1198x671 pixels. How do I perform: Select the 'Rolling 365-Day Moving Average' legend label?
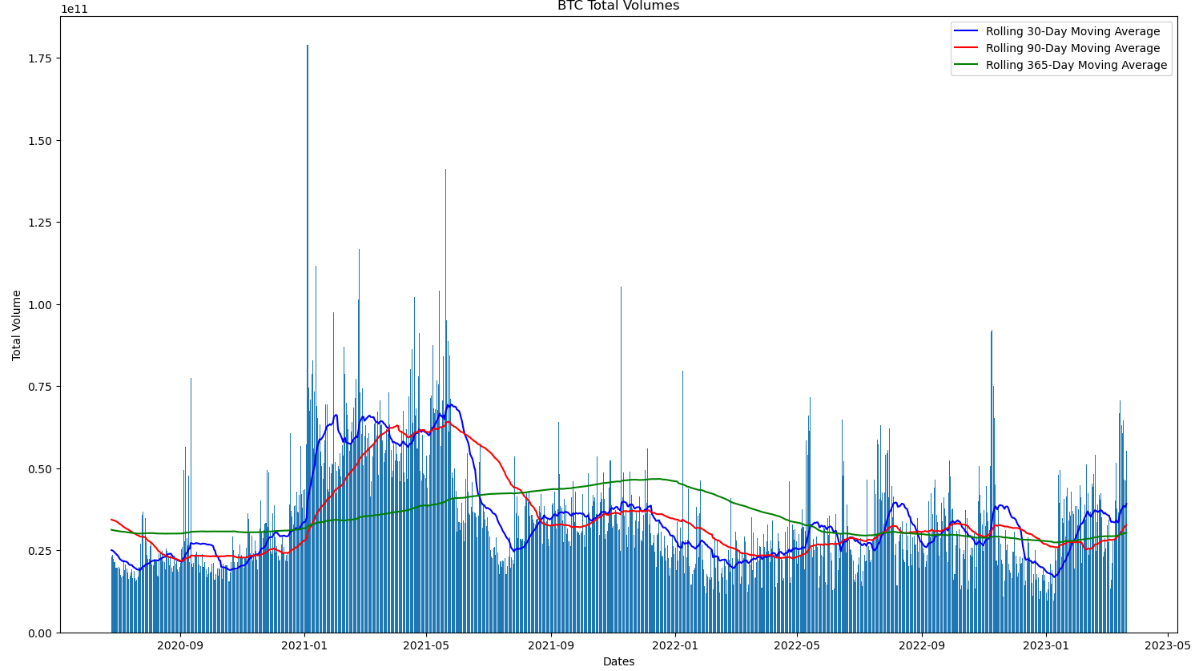(1077, 65)
